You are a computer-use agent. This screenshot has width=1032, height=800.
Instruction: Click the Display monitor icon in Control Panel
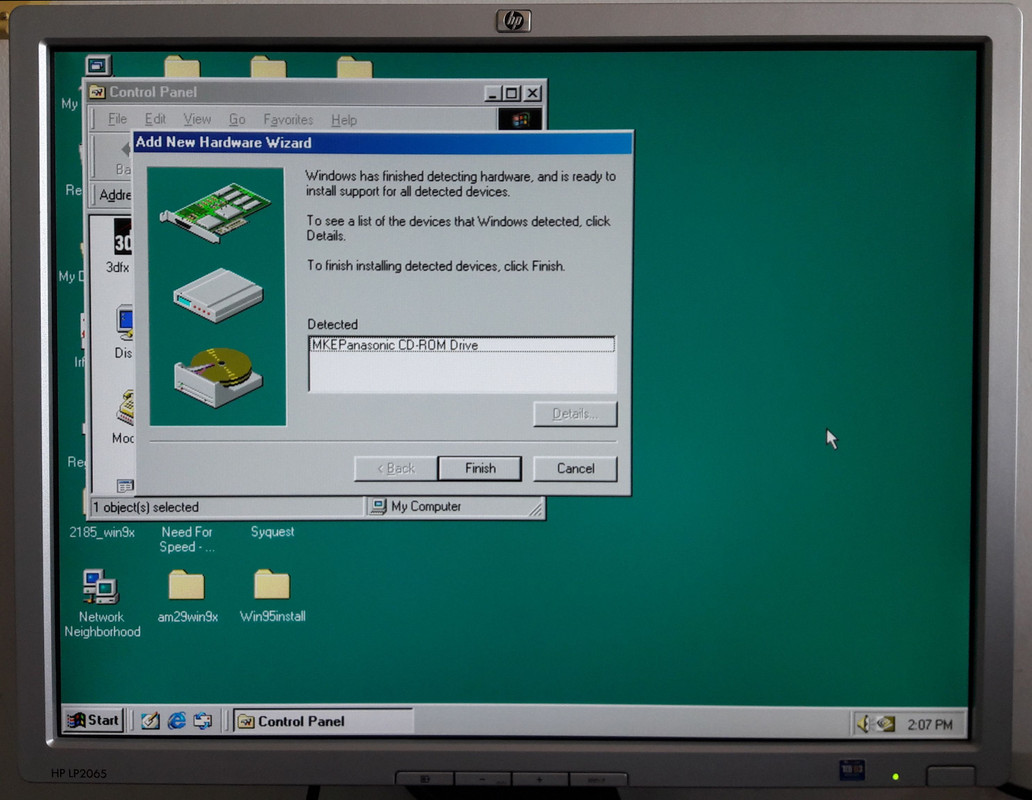pos(124,322)
